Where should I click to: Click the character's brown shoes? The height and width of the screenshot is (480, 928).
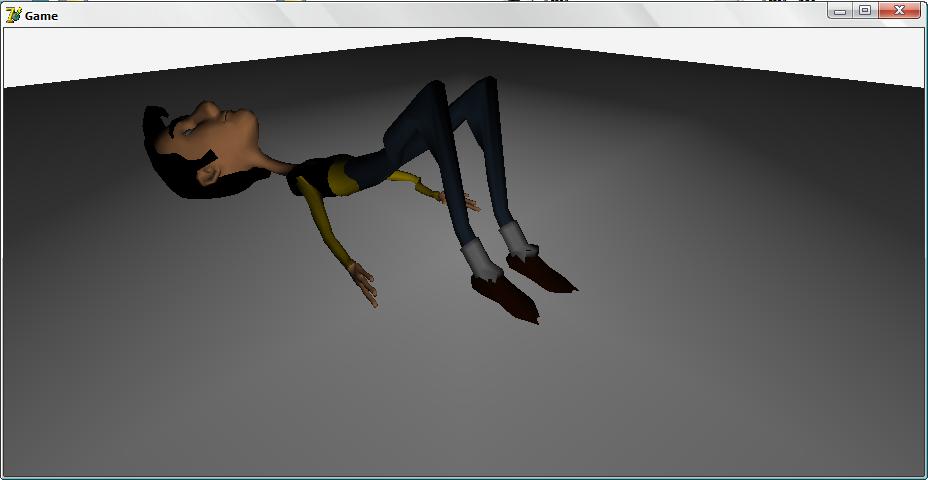click(x=524, y=288)
